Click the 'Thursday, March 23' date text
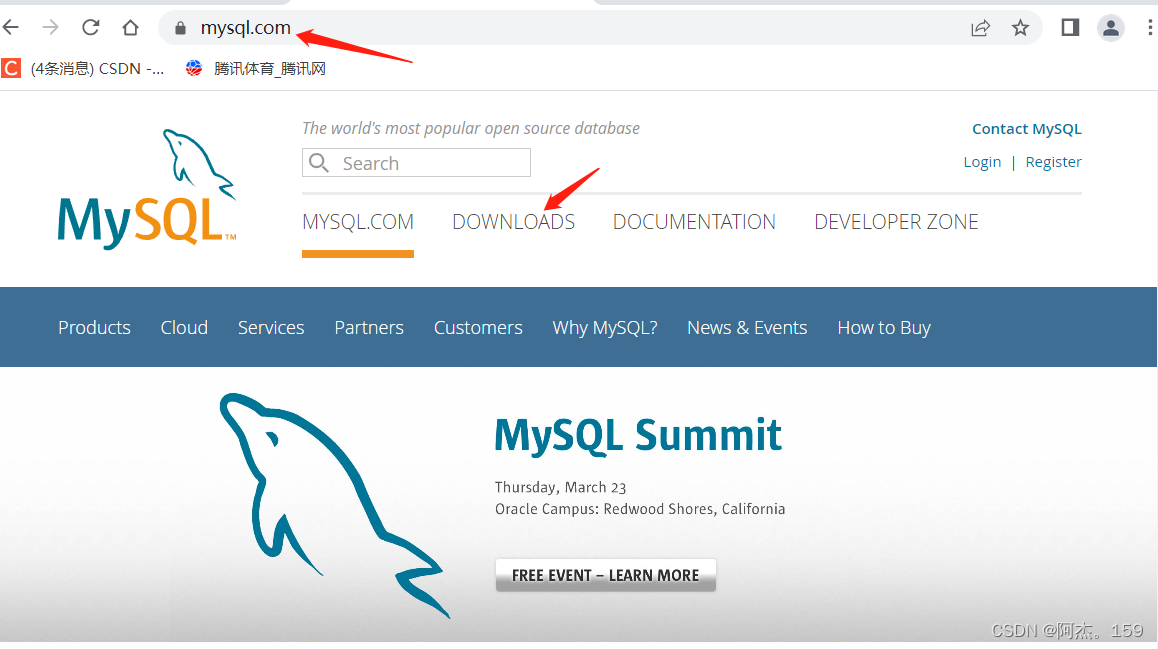Image resolution: width=1158 pixels, height=649 pixels. tap(561, 488)
